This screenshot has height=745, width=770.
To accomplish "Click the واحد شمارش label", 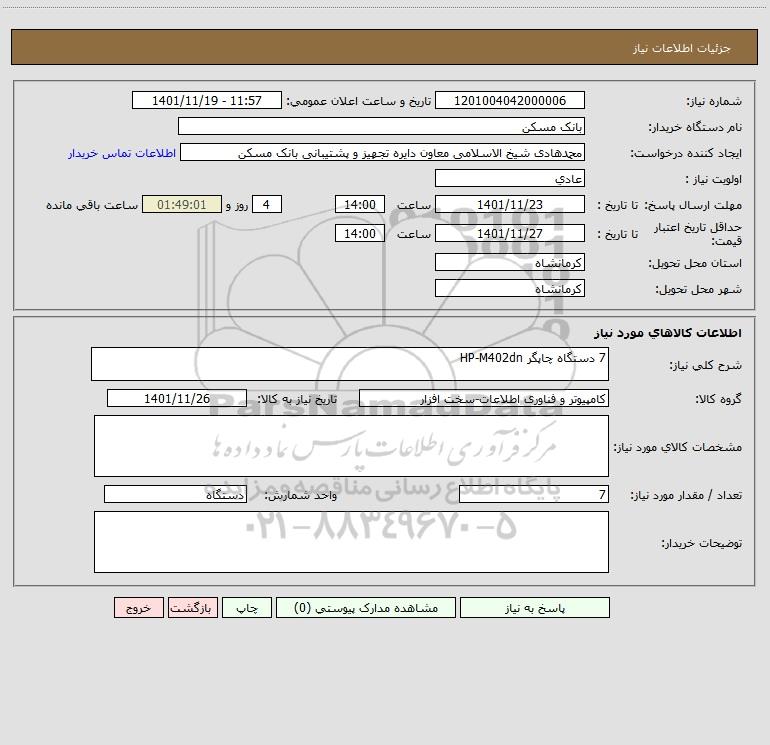I will click(x=301, y=496).
